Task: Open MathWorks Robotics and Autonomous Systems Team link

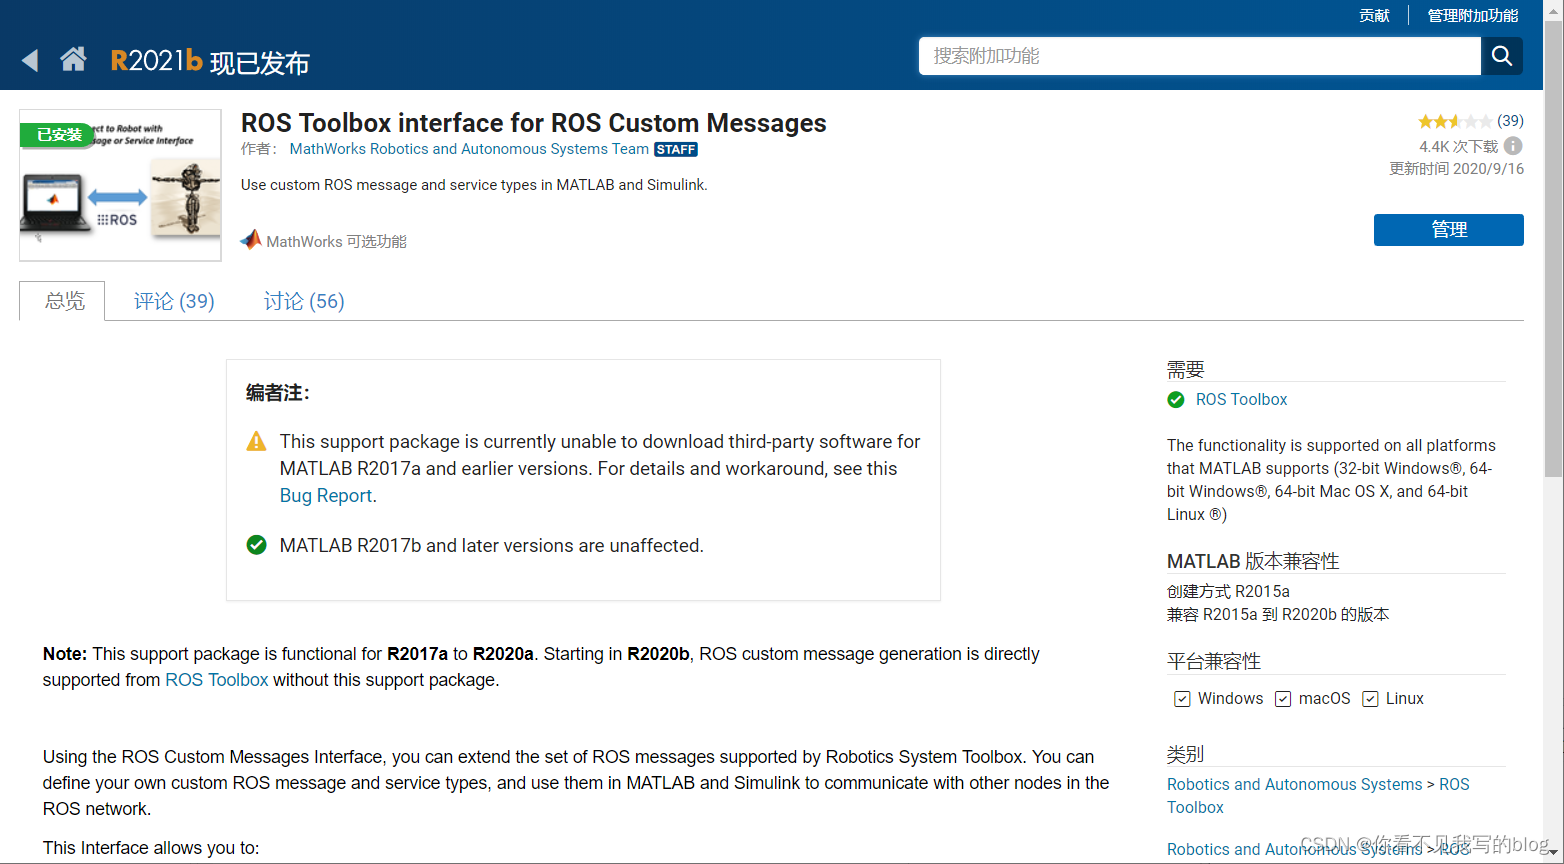Action: [x=469, y=149]
